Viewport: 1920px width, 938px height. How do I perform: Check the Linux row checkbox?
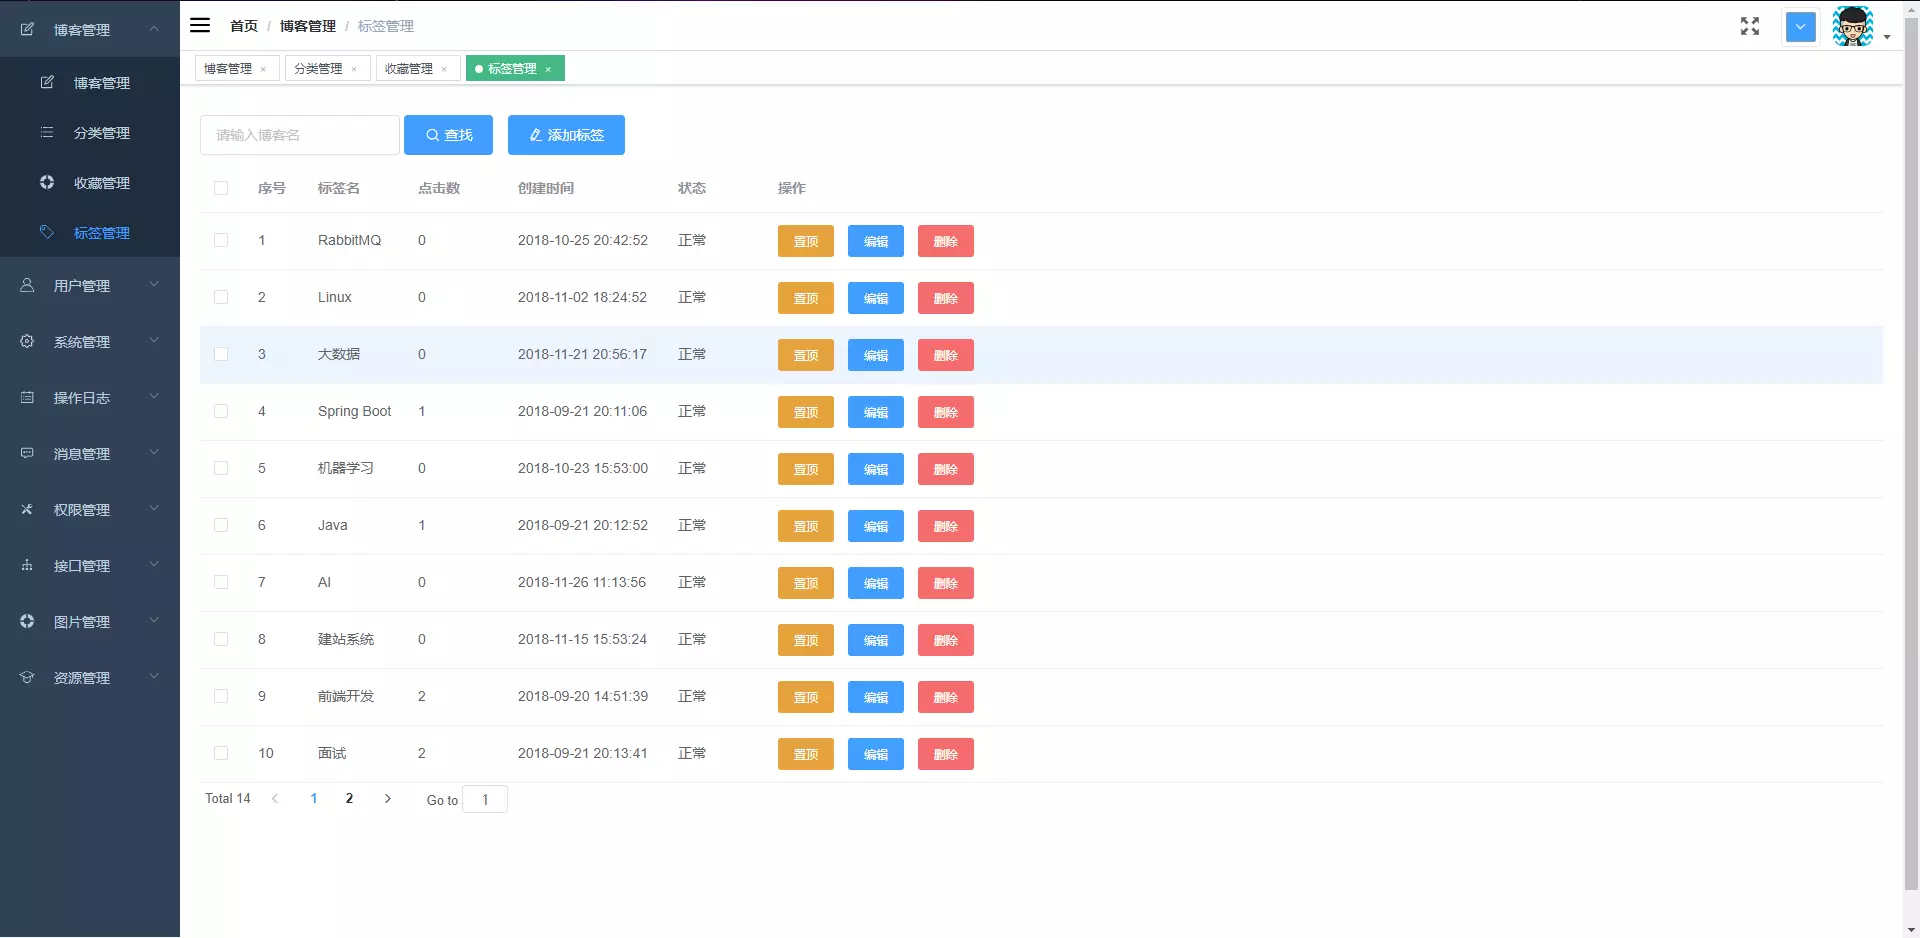221,297
